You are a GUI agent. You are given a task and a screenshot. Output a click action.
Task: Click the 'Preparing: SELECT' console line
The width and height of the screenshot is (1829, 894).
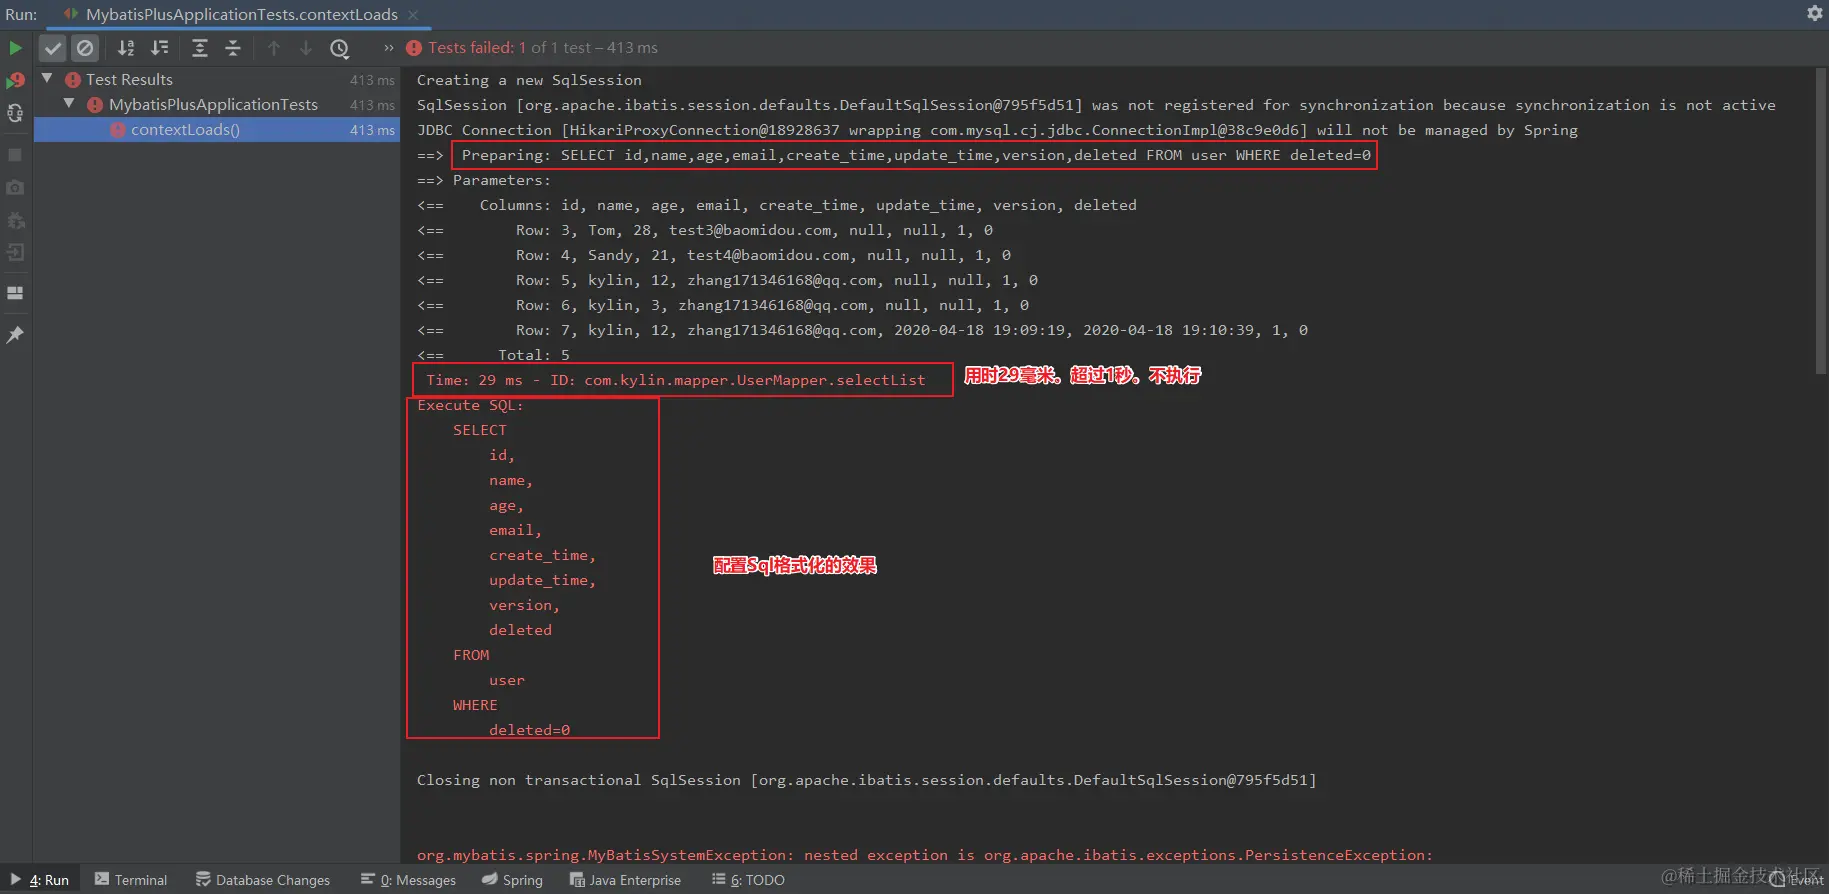click(916, 155)
